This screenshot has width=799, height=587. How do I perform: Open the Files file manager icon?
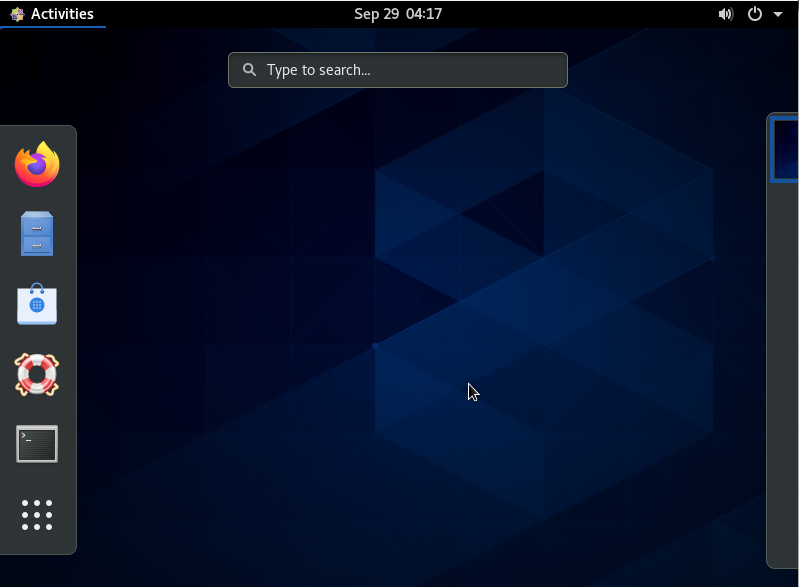pyautogui.click(x=37, y=234)
